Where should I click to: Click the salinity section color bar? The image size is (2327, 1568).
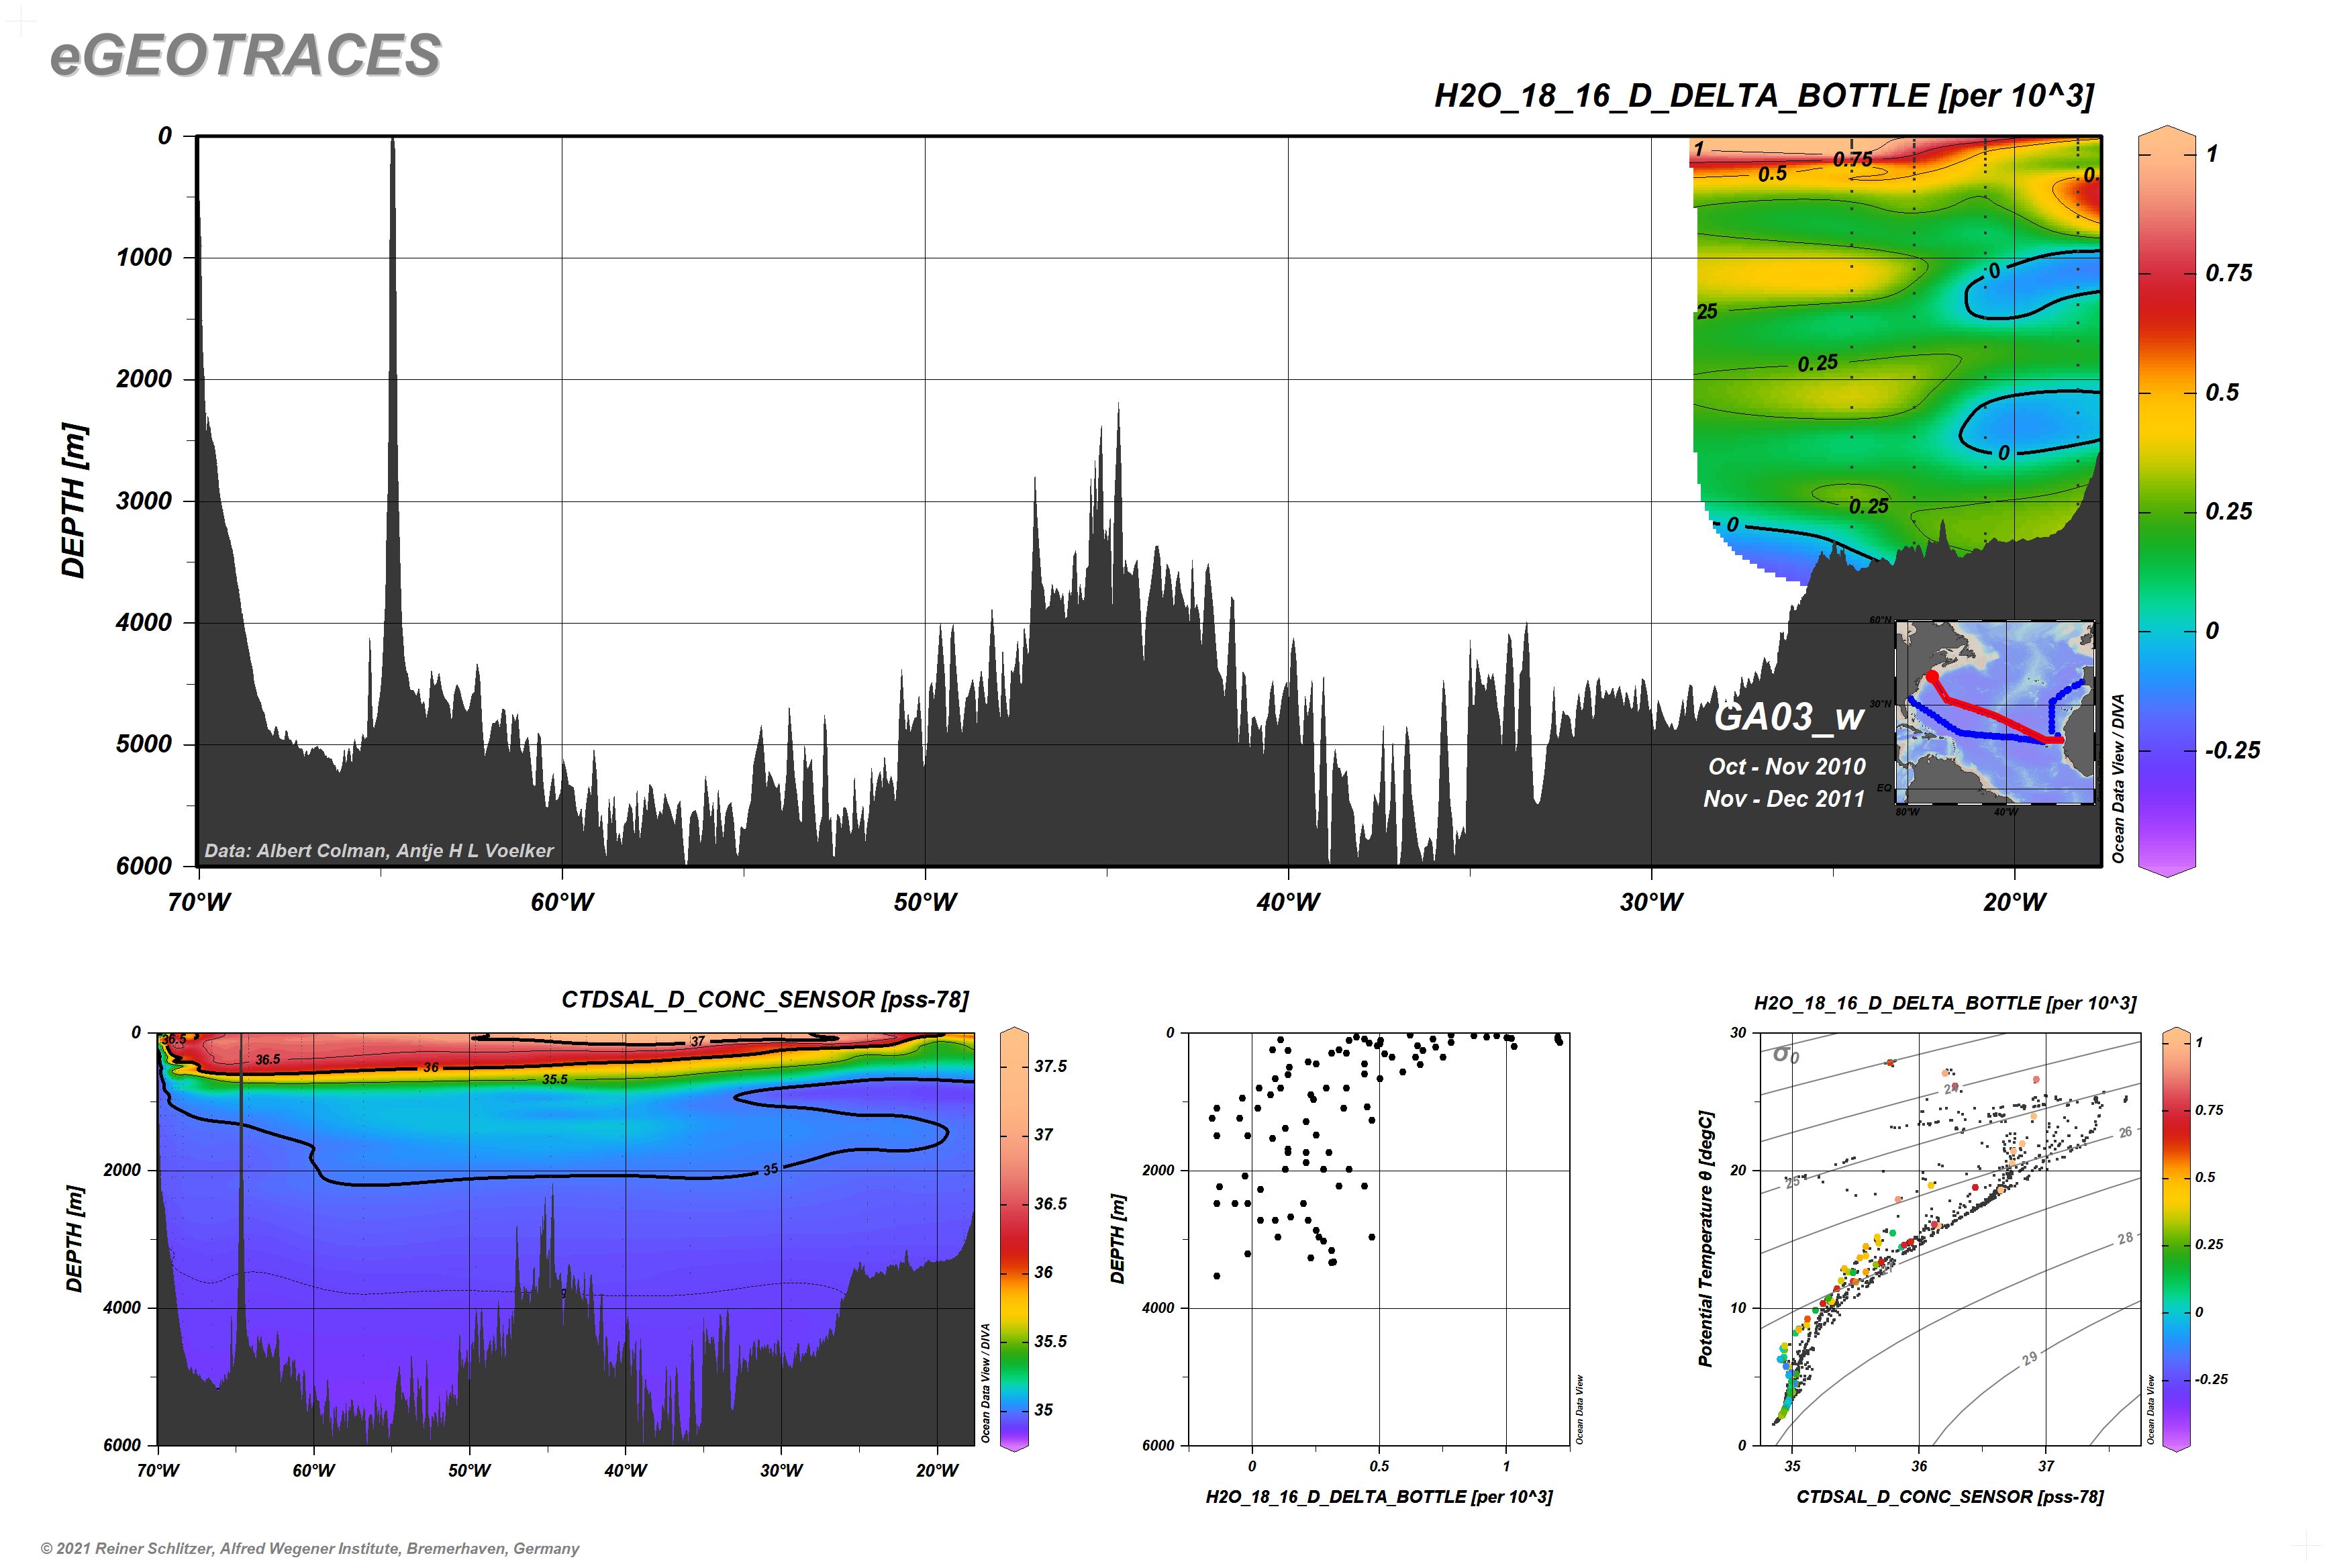(x=1014, y=1239)
